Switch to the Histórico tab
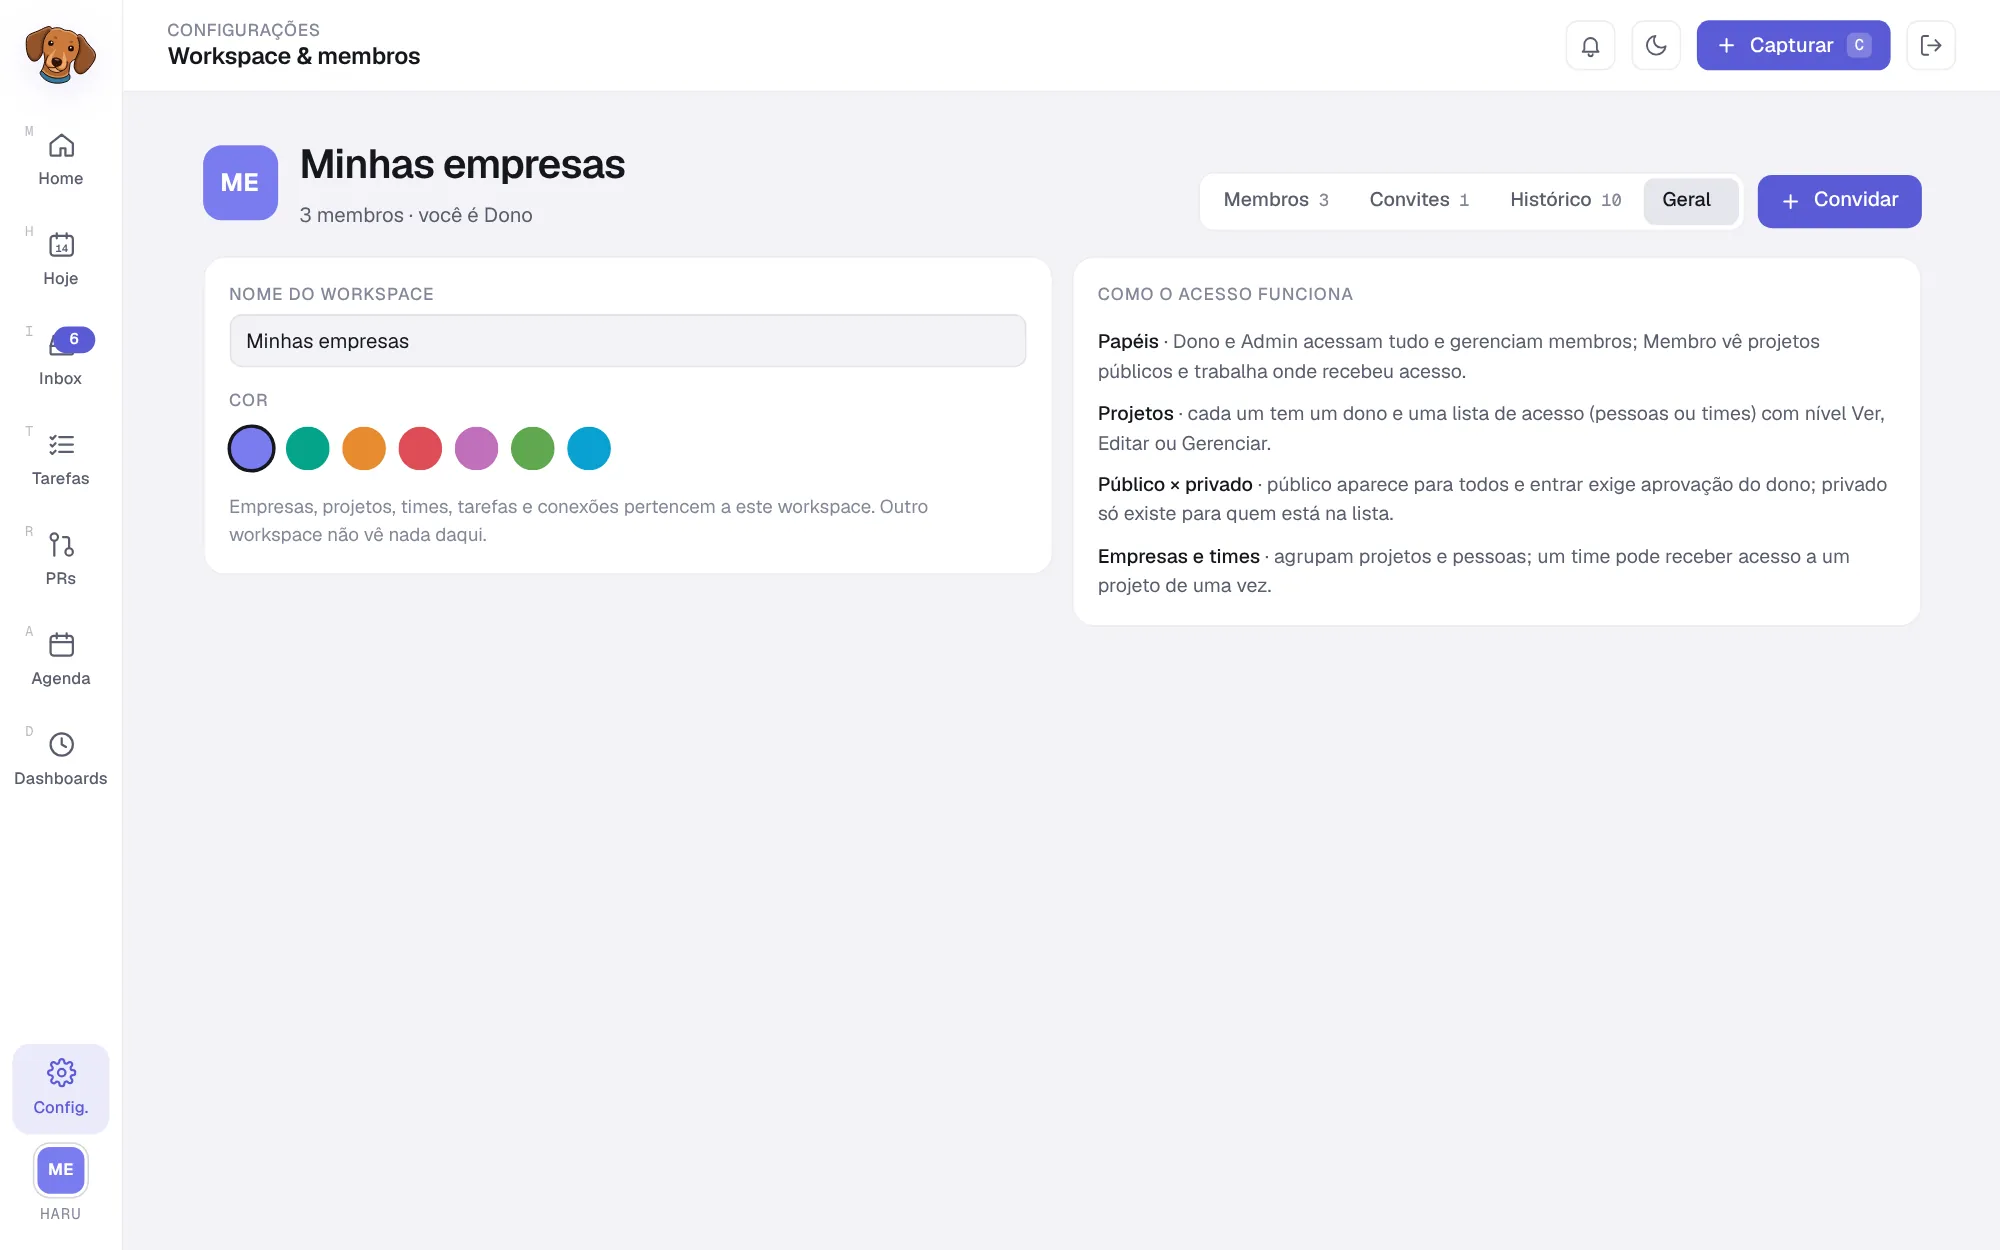This screenshot has height=1250, width=2000. (x=1565, y=200)
